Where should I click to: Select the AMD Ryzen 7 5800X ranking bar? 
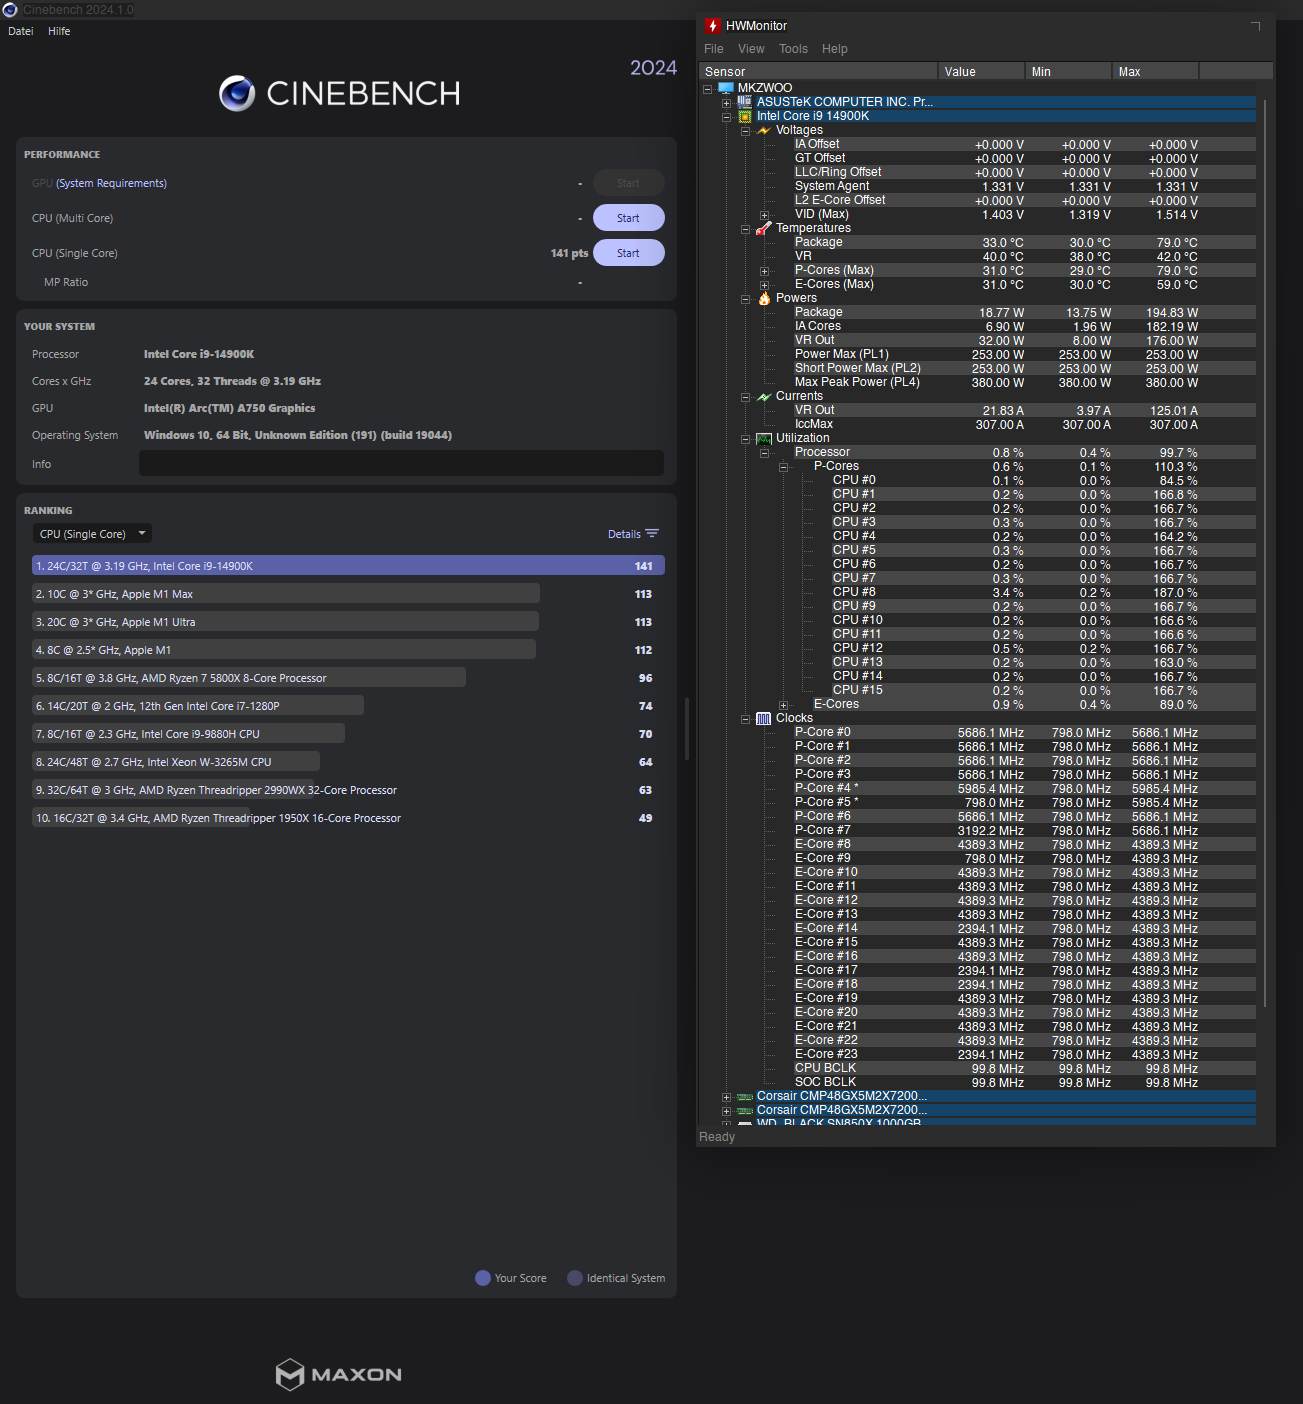pyautogui.click(x=249, y=678)
